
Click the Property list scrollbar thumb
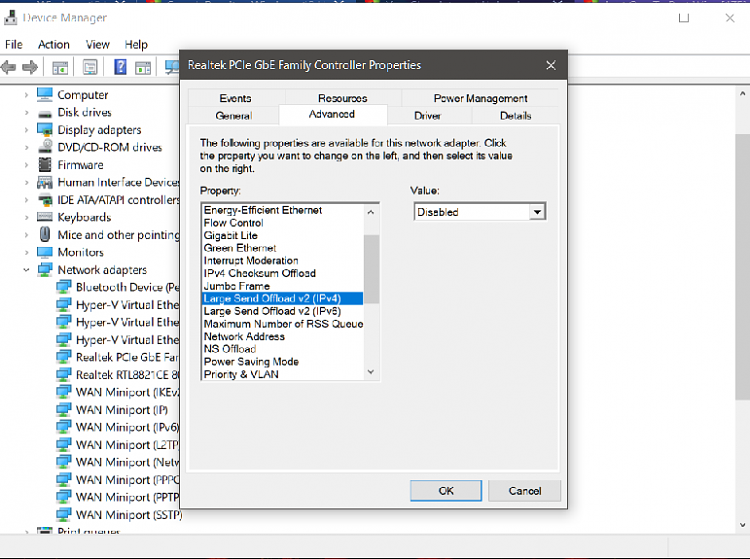click(x=371, y=269)
